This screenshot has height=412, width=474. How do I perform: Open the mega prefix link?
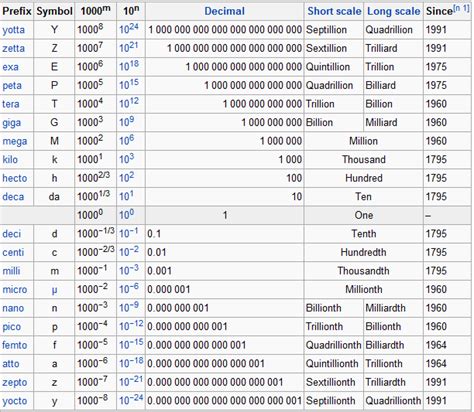15,141
